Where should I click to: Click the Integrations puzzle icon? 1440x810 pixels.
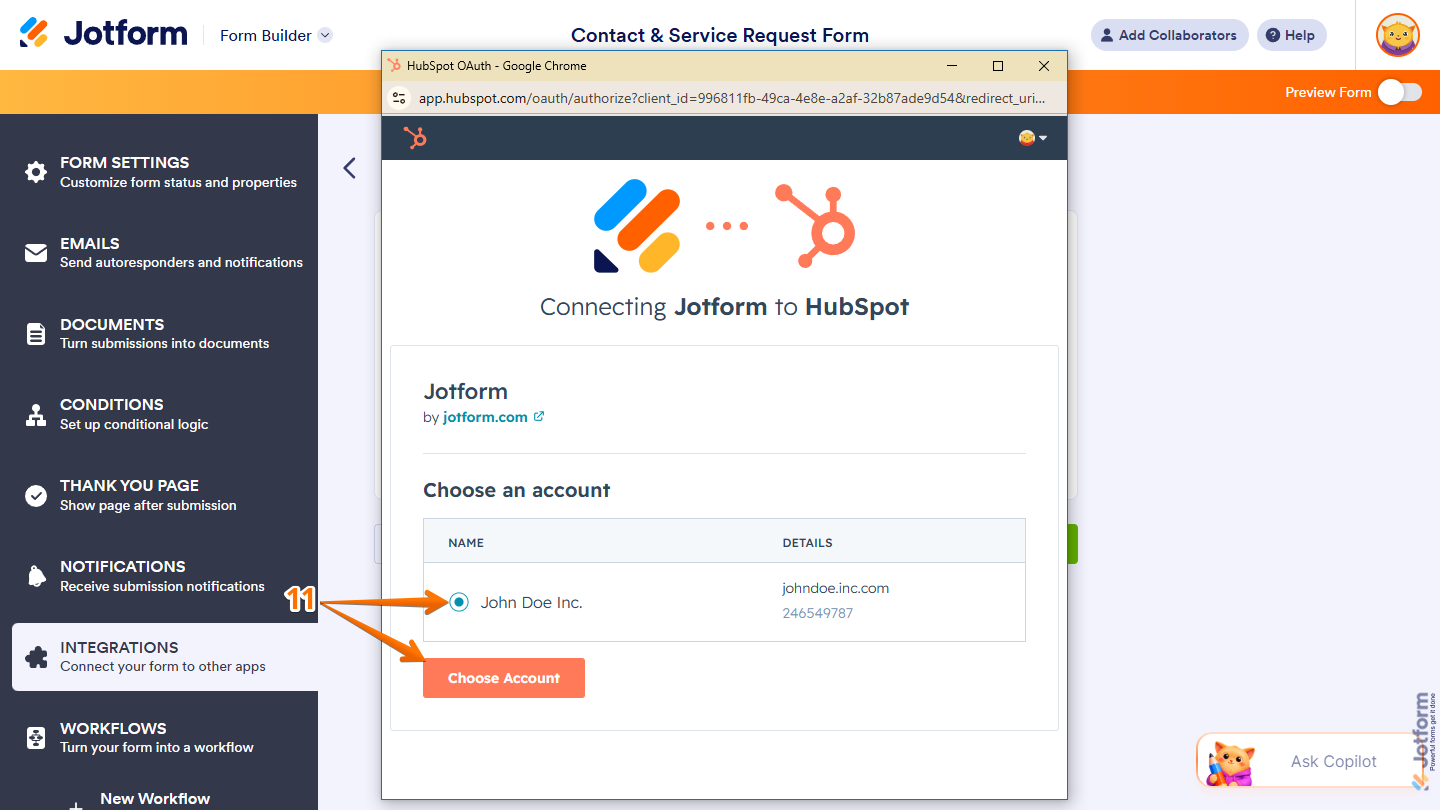[36, 657]
